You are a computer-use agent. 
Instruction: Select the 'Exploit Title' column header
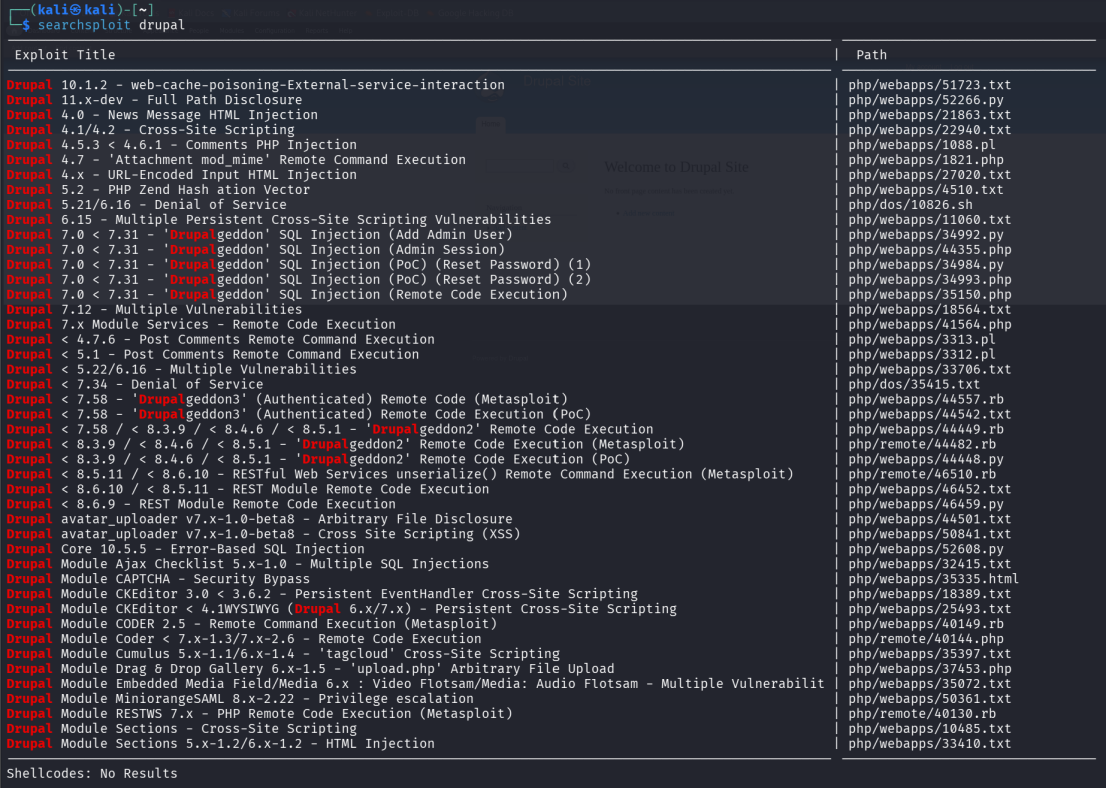click(65, 55)
